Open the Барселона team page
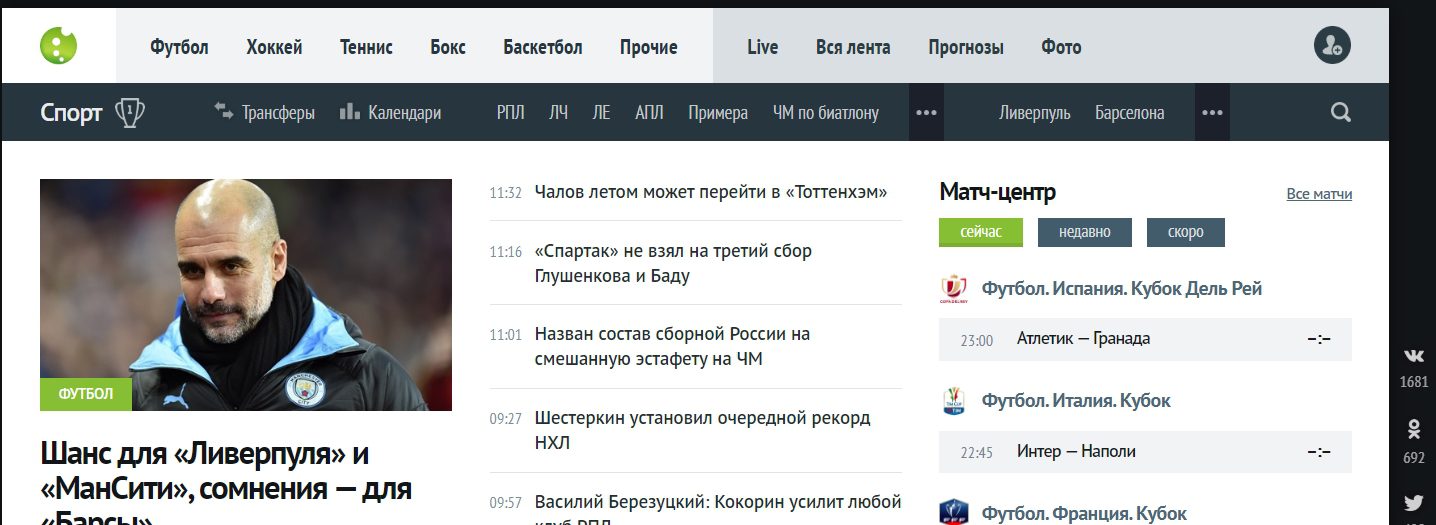 [x=1129, y=113]
